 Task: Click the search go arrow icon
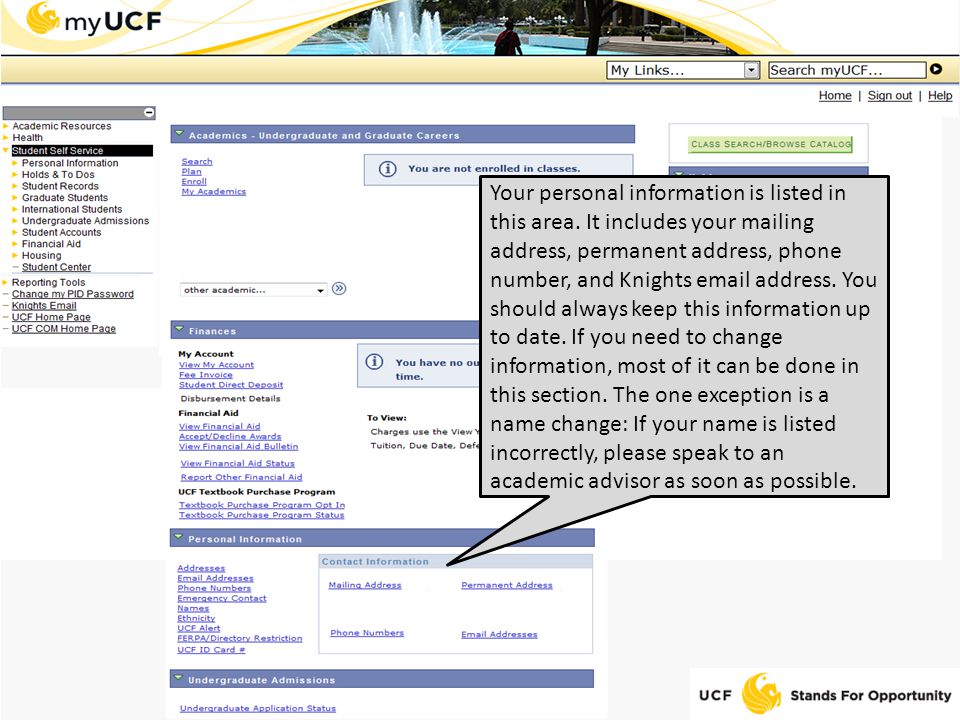936,69
